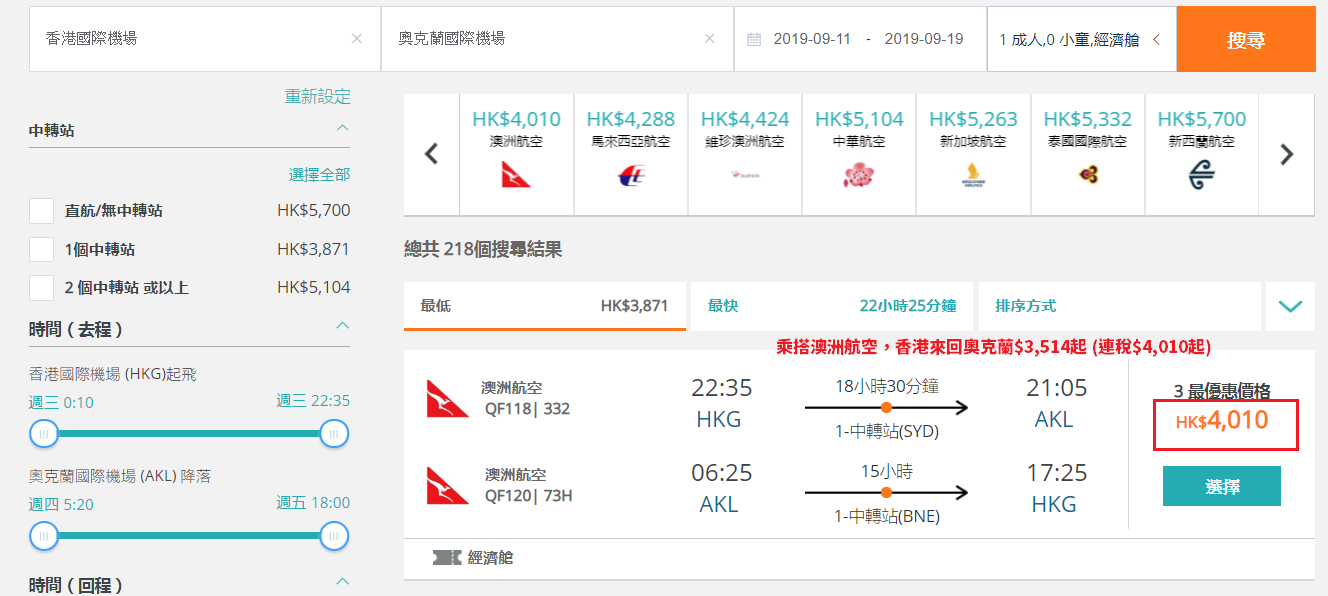This screenshot has width=1328, height=596.
Task: Switch to the 最快 results tab
Action: click(x=831, y=306)
